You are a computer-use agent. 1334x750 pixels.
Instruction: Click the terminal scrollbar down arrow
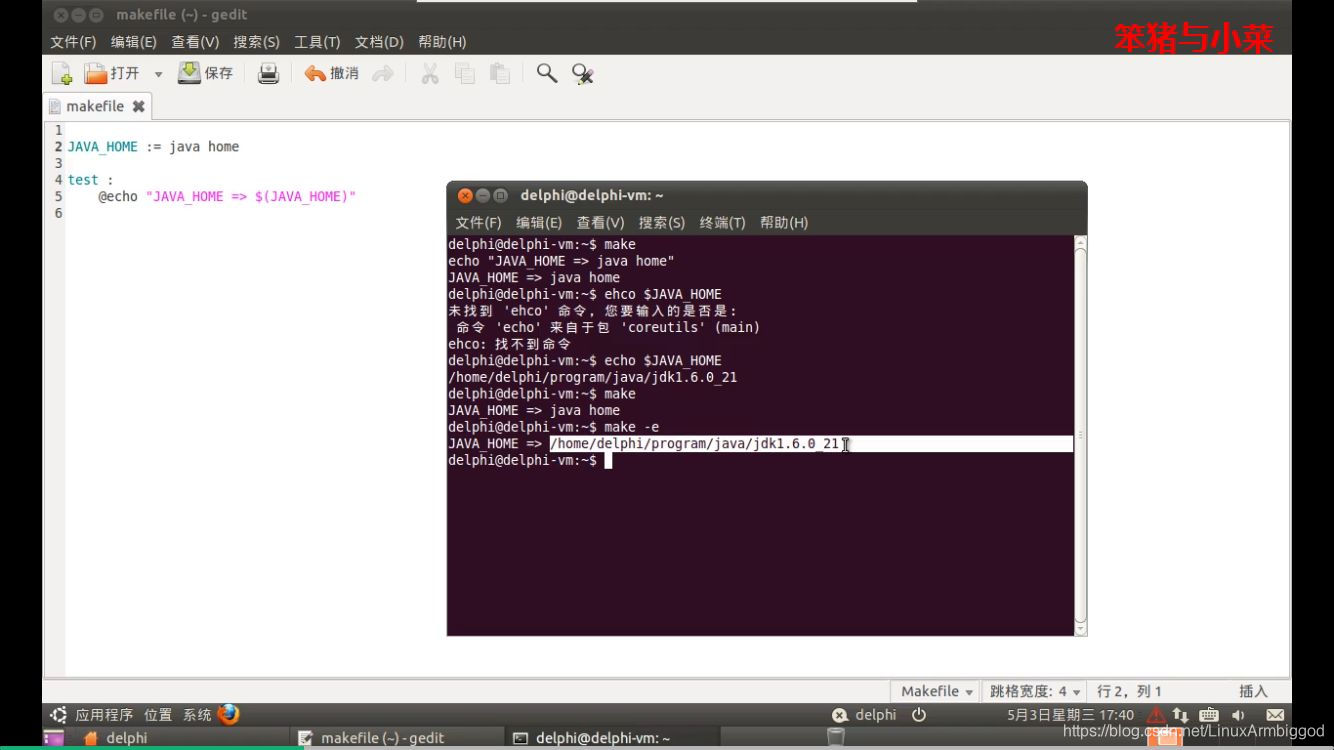(1080, 627)
